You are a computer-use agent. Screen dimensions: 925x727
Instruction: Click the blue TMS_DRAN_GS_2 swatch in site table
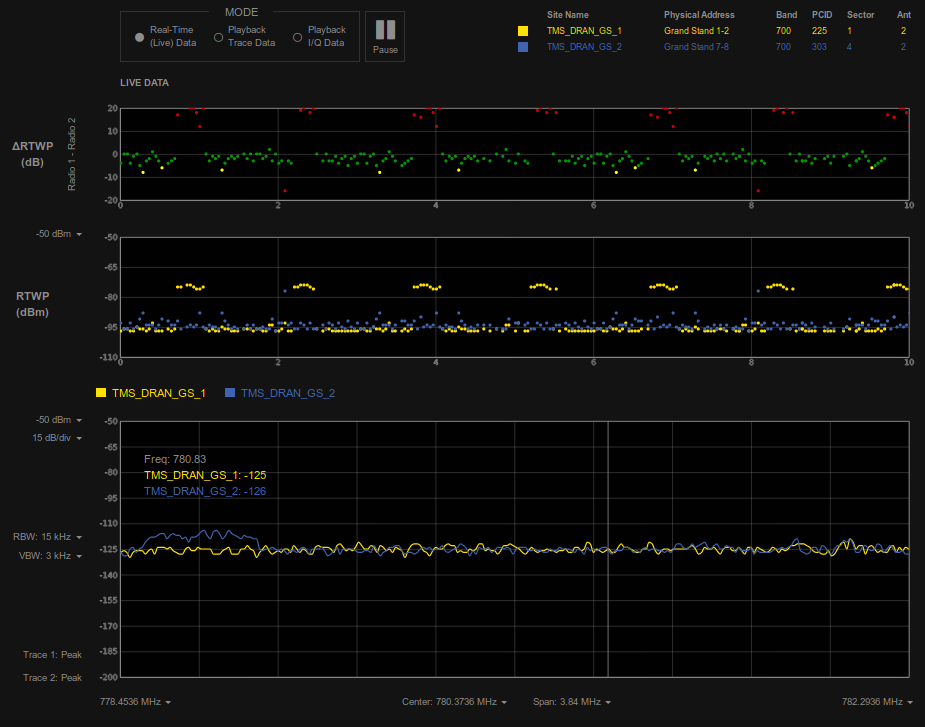click(x=523, y=47)
